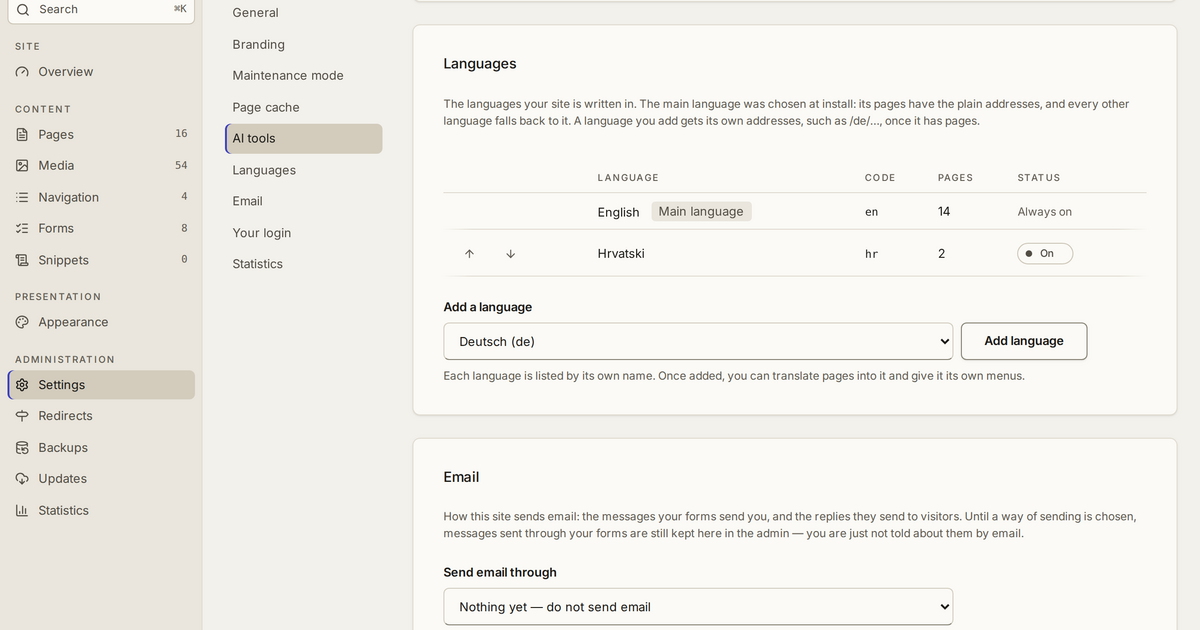Open Page cache settings
This screenshot has width=1200, height=630.
point(304,107)
